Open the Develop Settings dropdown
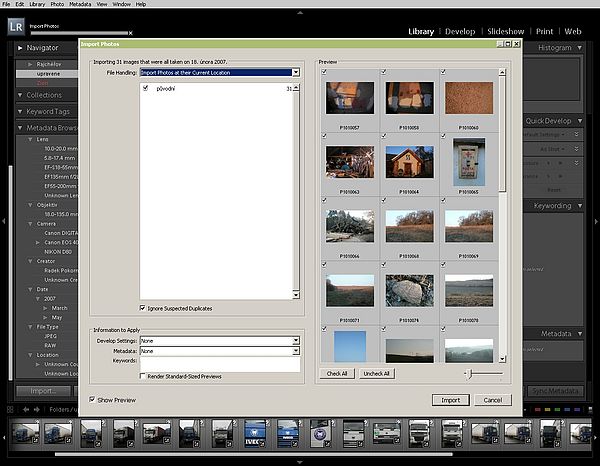The height and width of the screenshot is (466, 600). pos(219,341)
